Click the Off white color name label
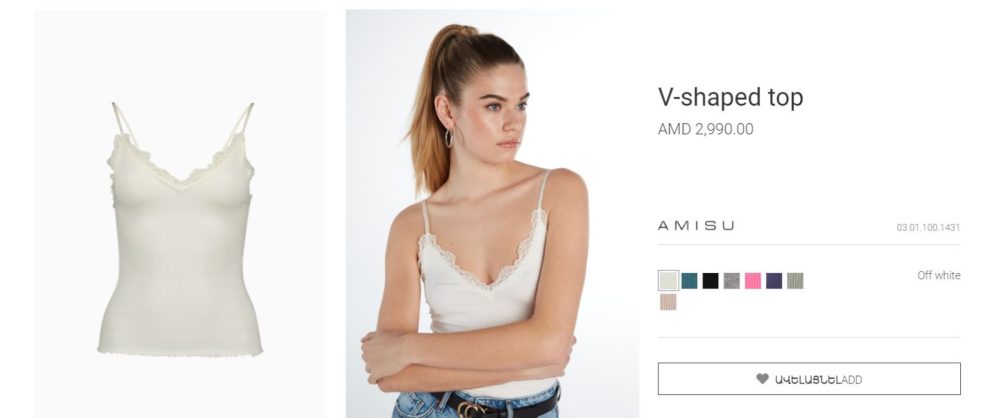Viewport: 1000px width, 418px height. point(939,275)
